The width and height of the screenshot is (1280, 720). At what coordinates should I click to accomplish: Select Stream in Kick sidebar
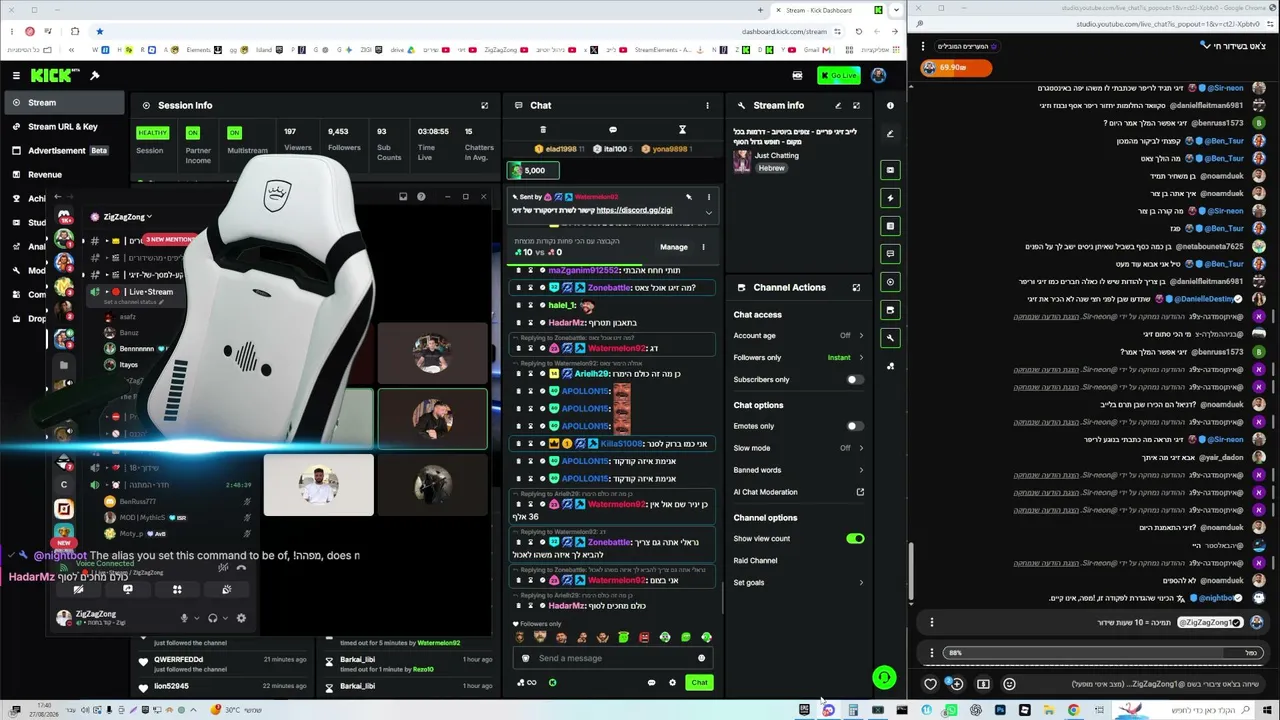(x=64, y=102)
